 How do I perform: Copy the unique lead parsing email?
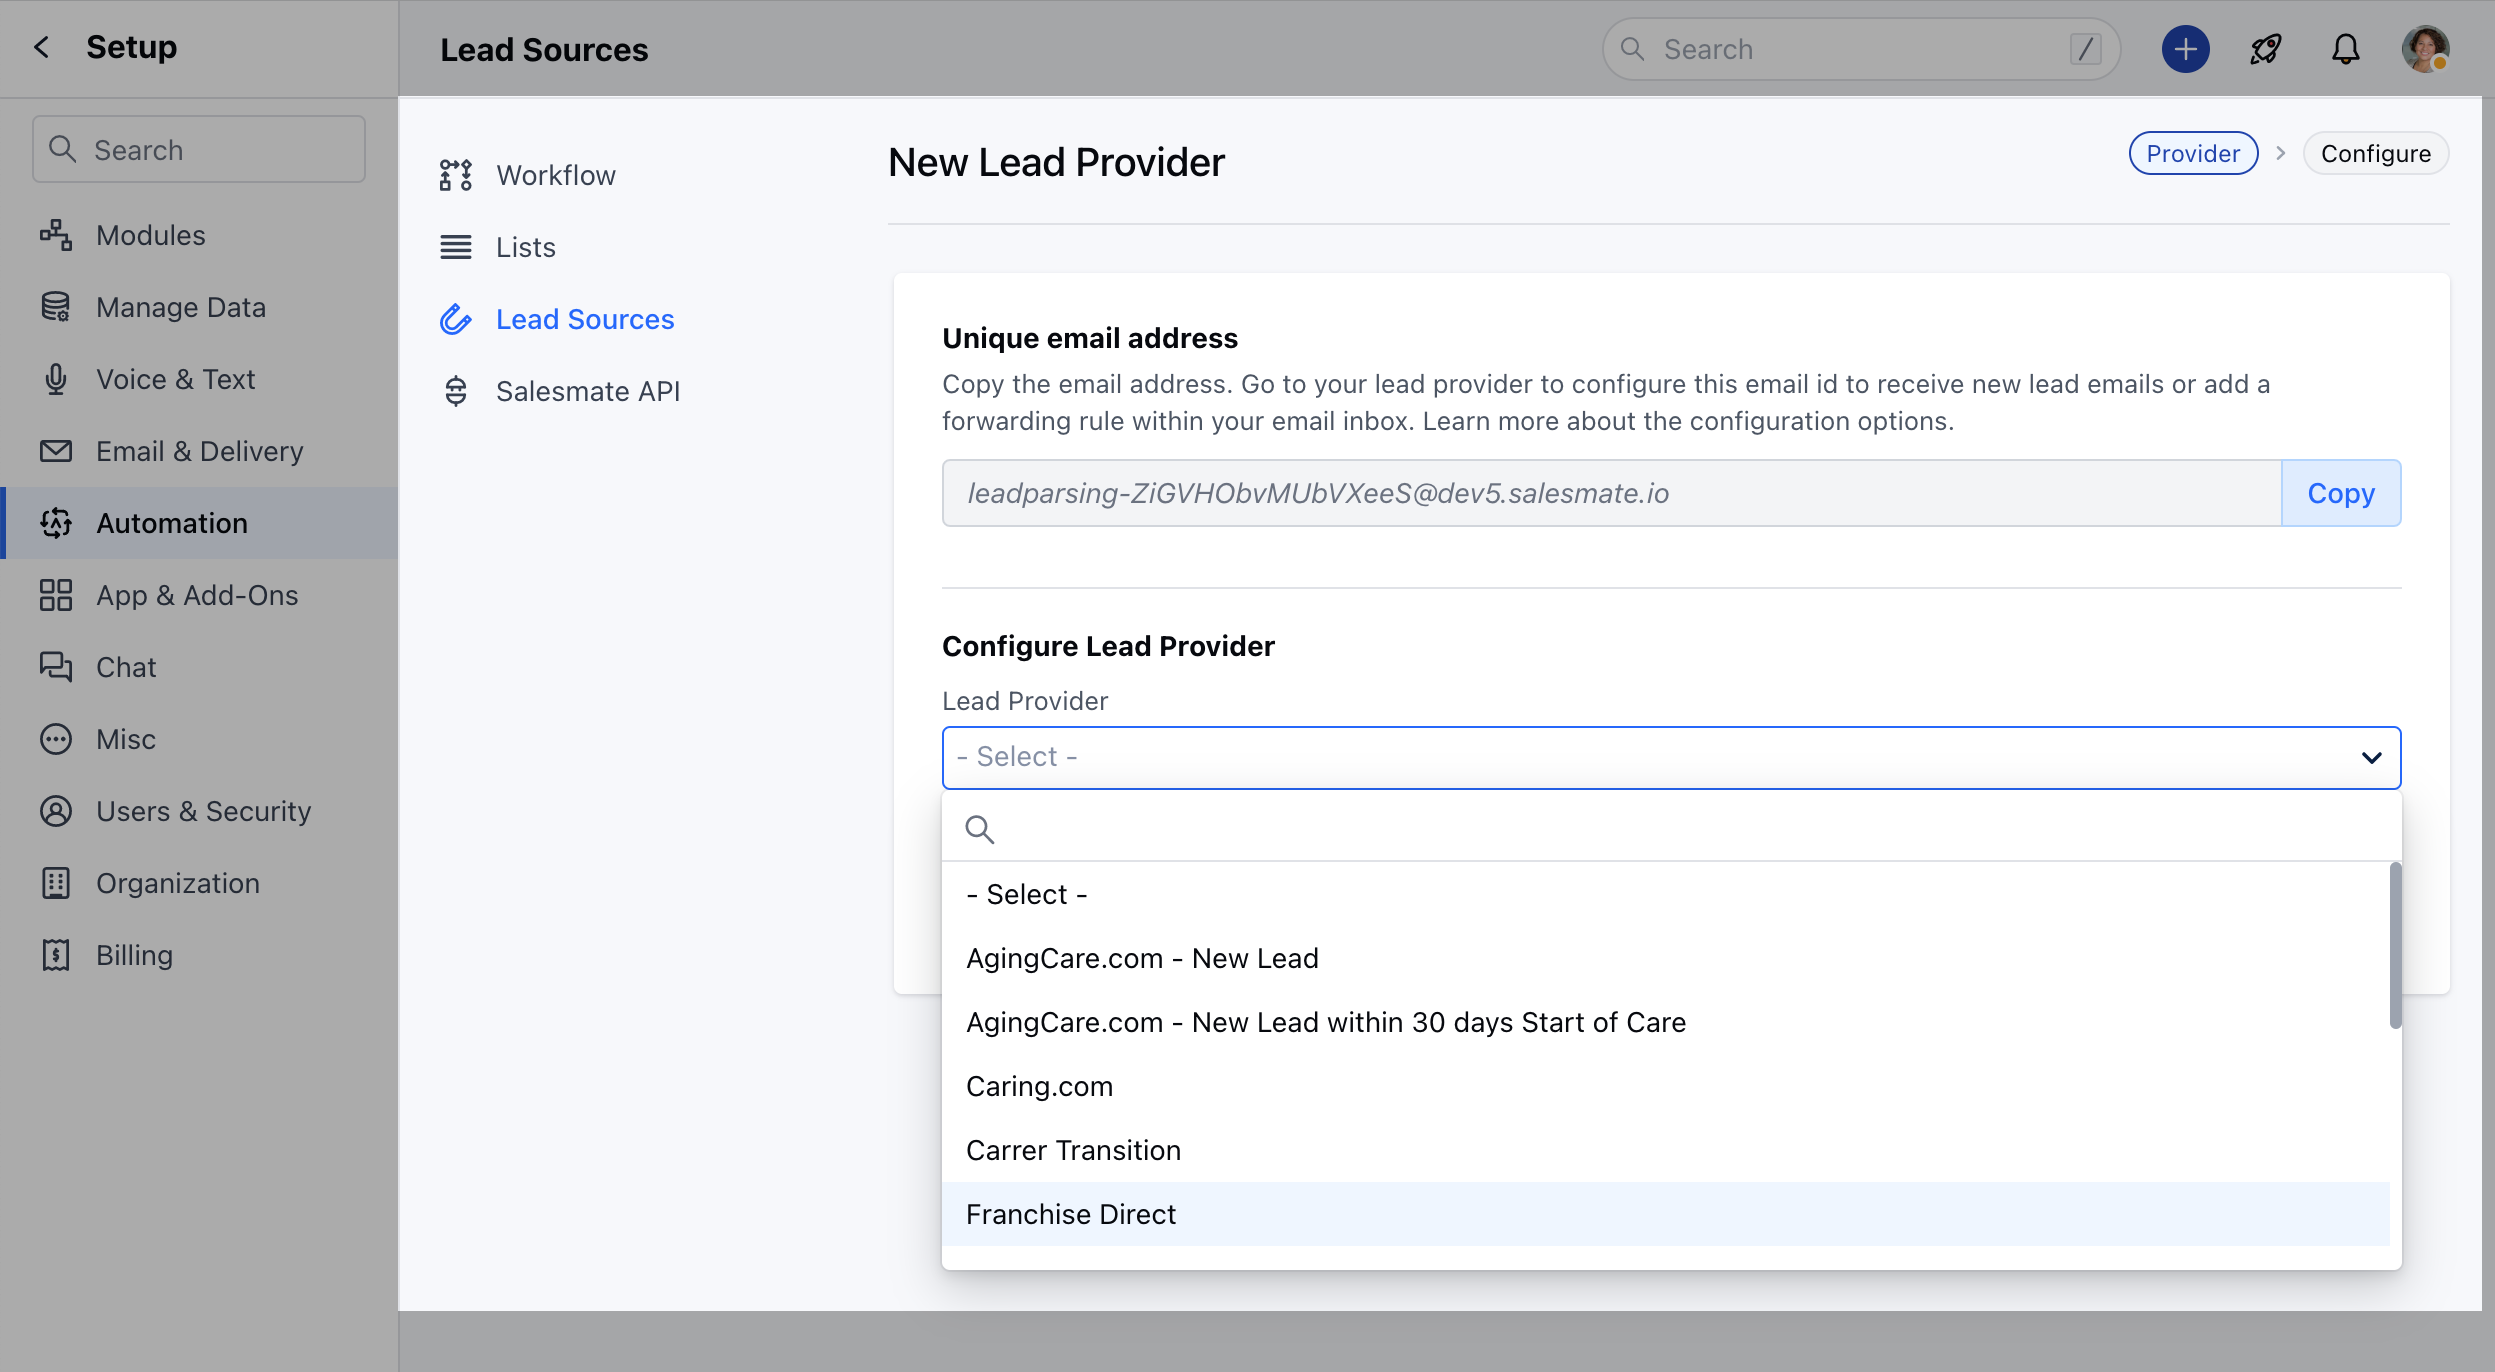pos(2340,493)
